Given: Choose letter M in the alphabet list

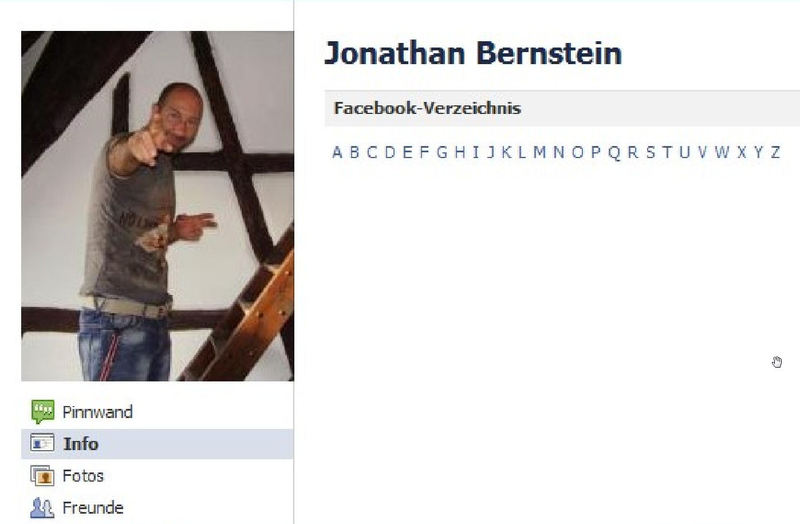Looking at the screenshot, I should tap(539, 152).
